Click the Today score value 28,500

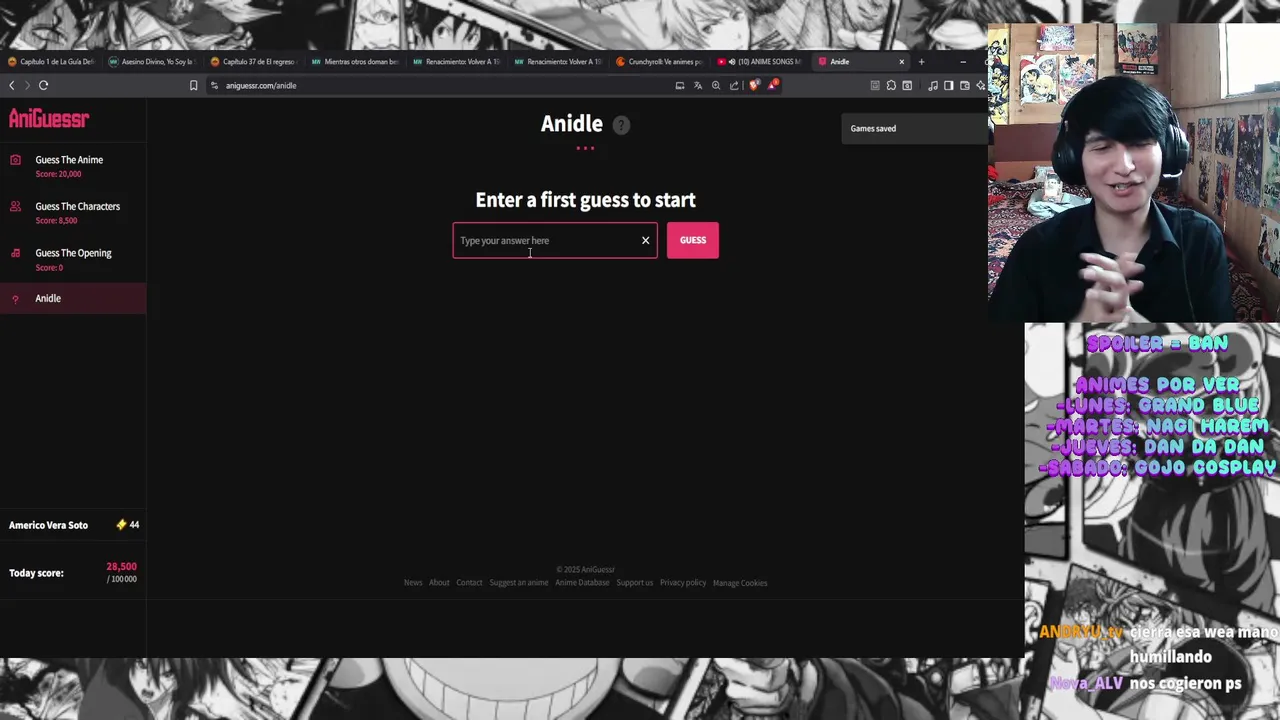click(x=122, y=567)
